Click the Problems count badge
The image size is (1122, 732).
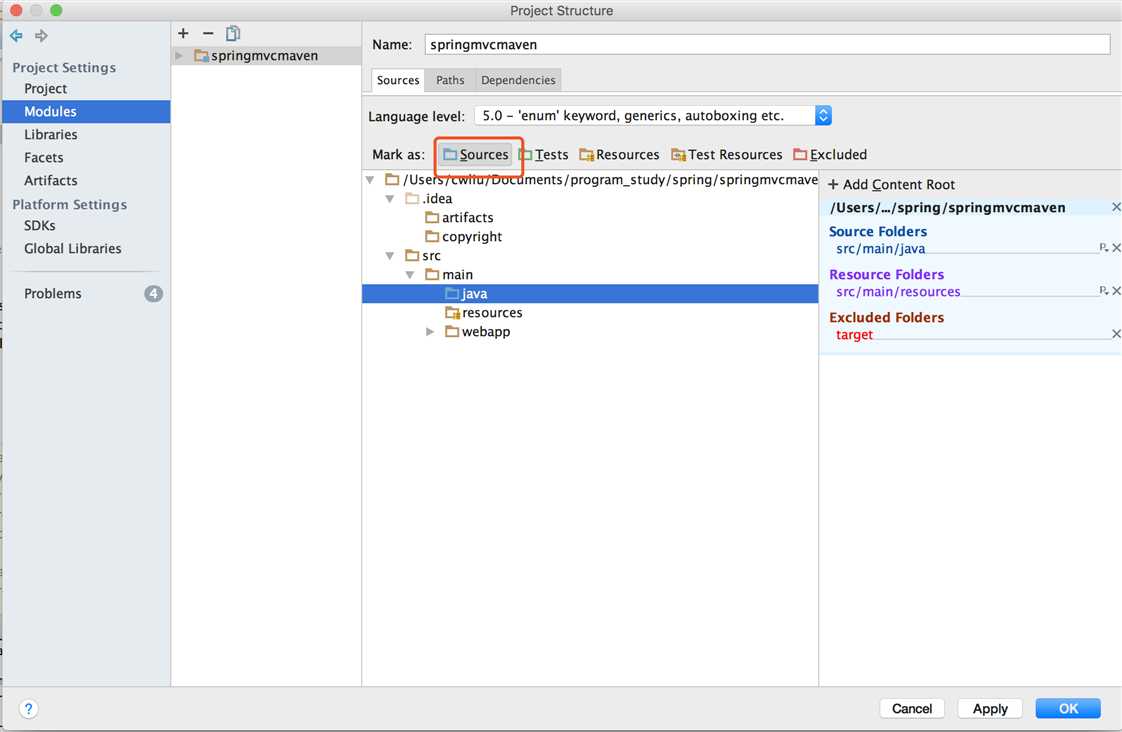153,293
